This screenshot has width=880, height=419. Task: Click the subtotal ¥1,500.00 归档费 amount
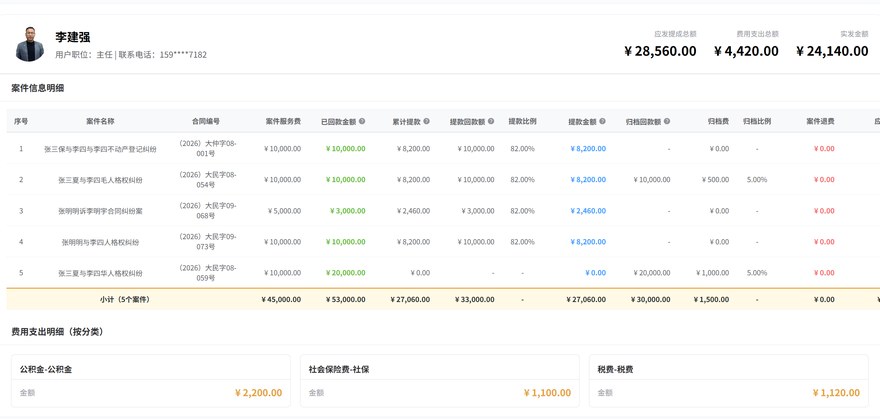tap(712, 300)
